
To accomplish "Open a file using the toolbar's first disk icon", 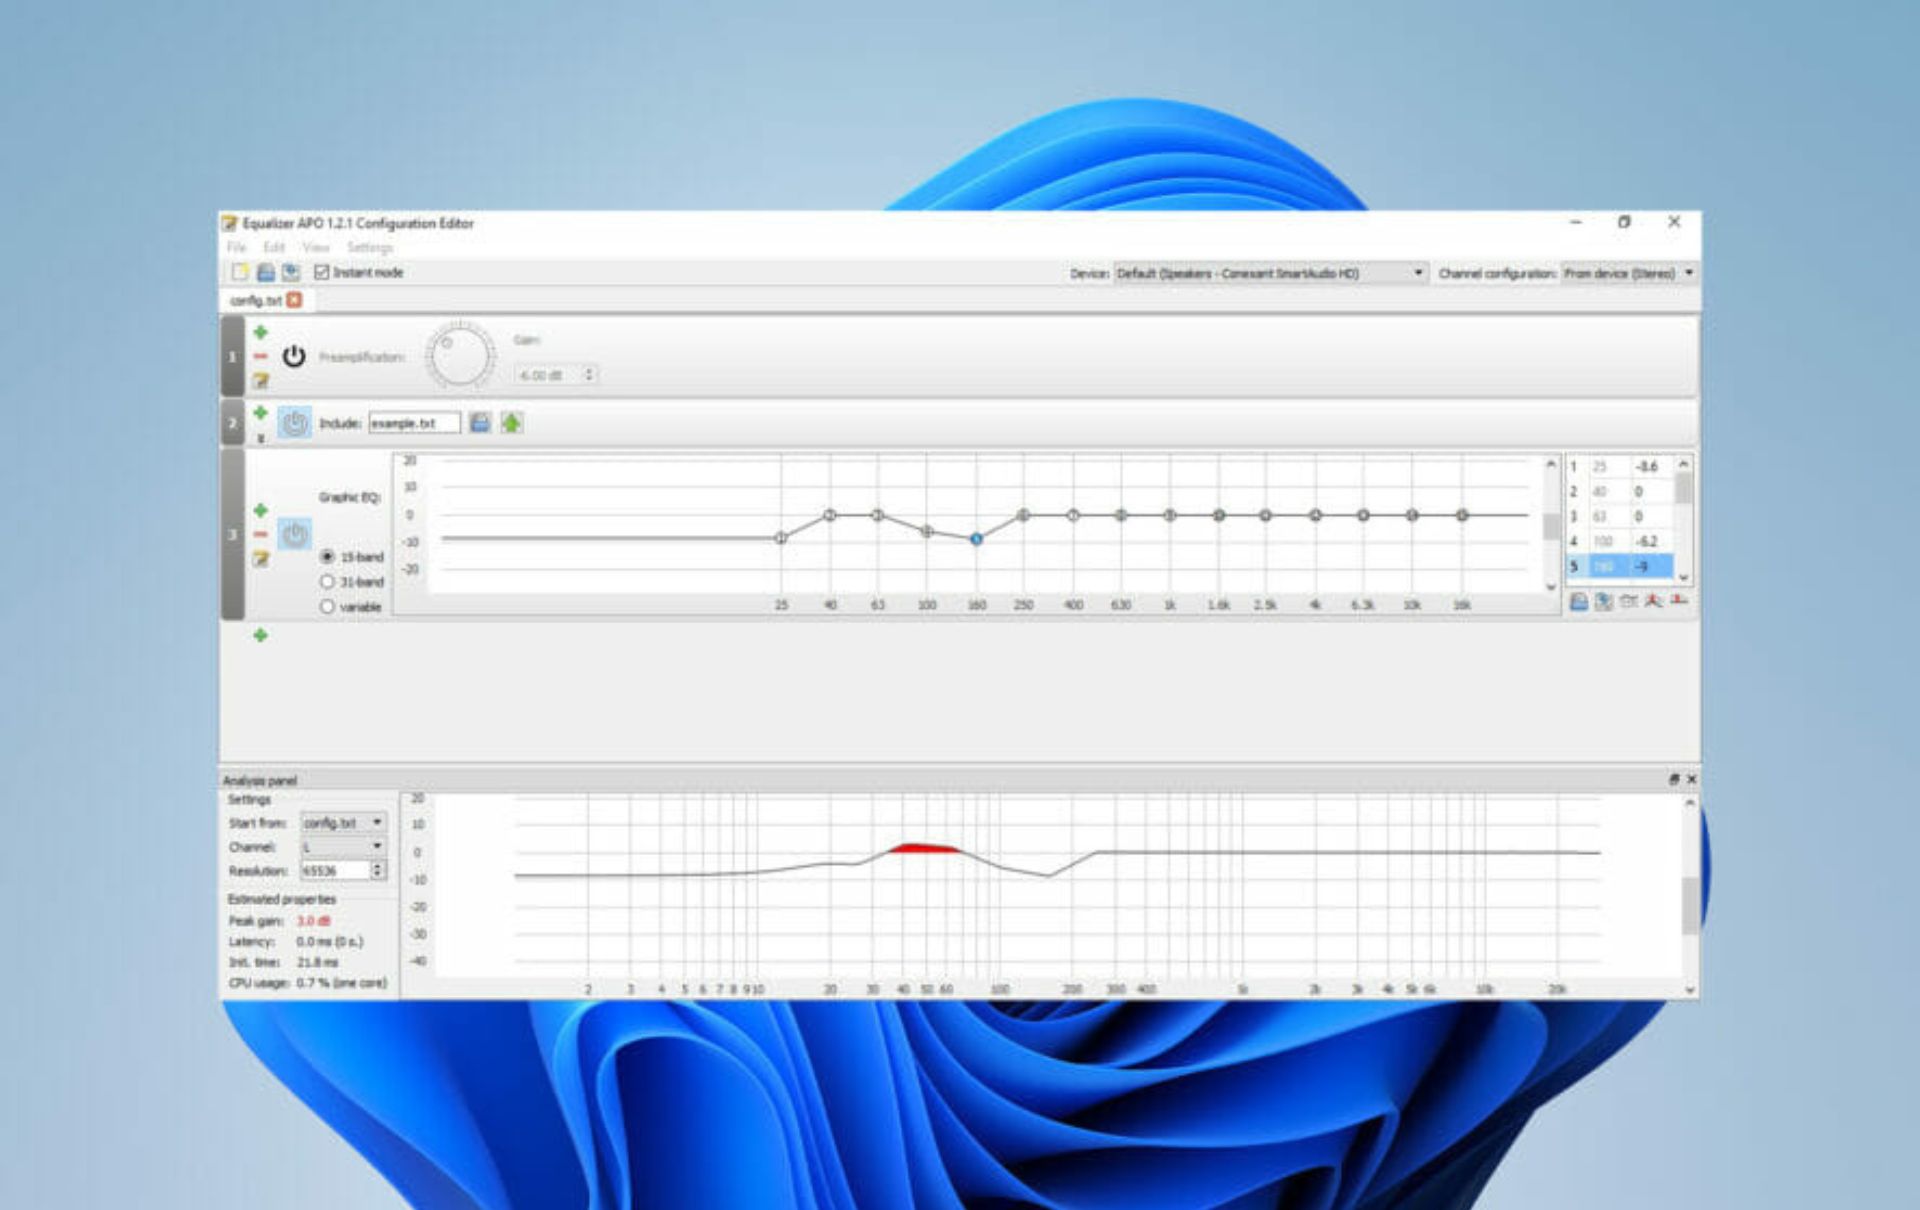I will pos(266,272).
